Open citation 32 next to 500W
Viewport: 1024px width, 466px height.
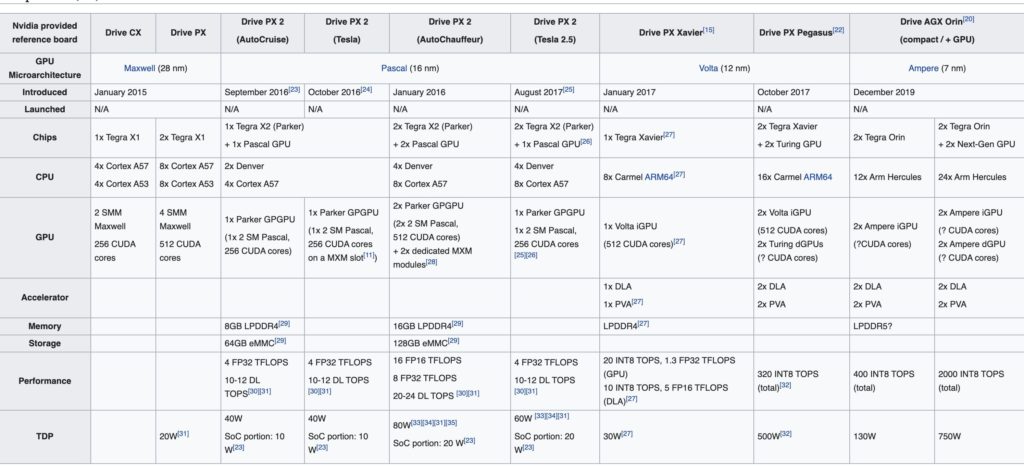click(x=784, y=435)
